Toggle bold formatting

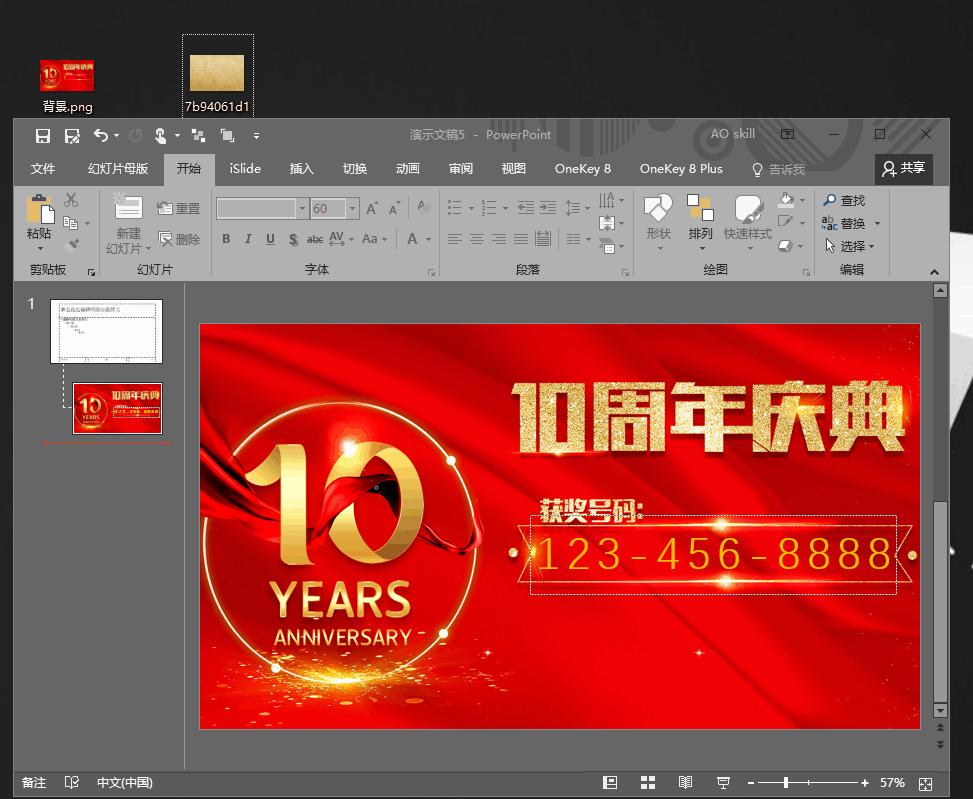pyautogui.click(x=225, y=239)
